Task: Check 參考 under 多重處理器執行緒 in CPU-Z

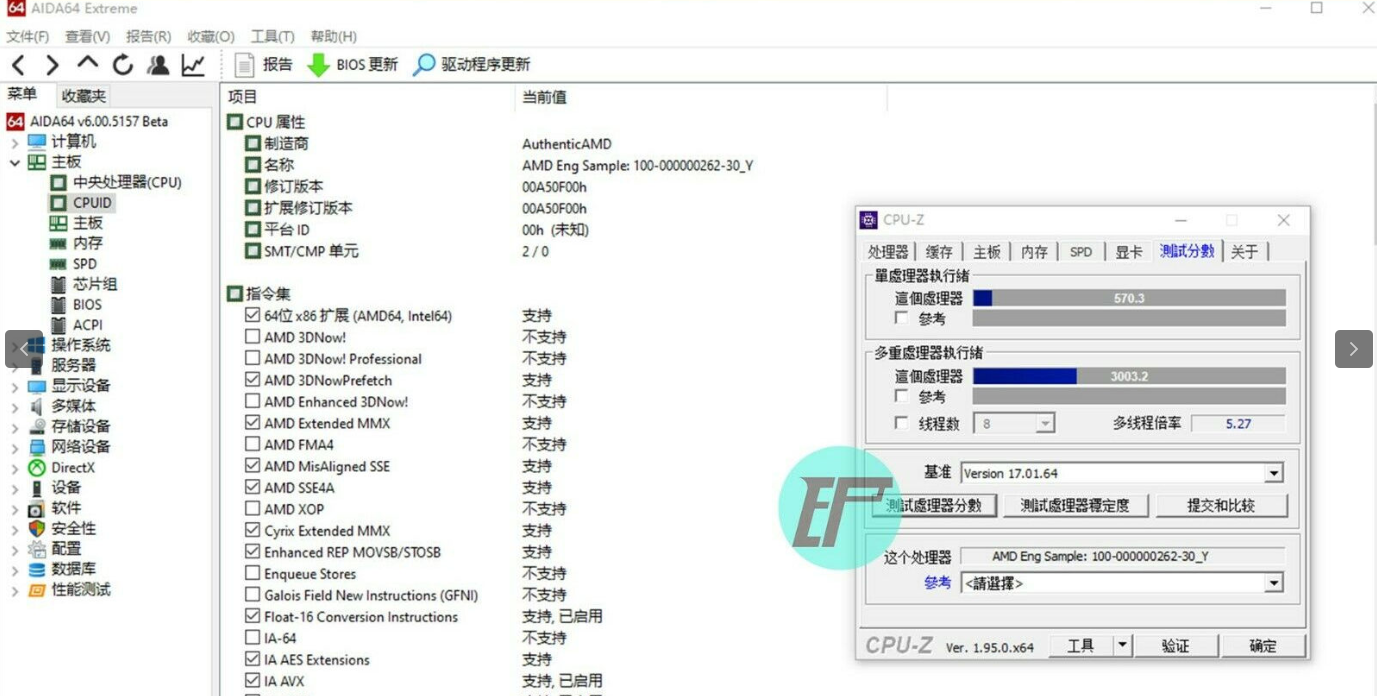Action: (901, 397)
